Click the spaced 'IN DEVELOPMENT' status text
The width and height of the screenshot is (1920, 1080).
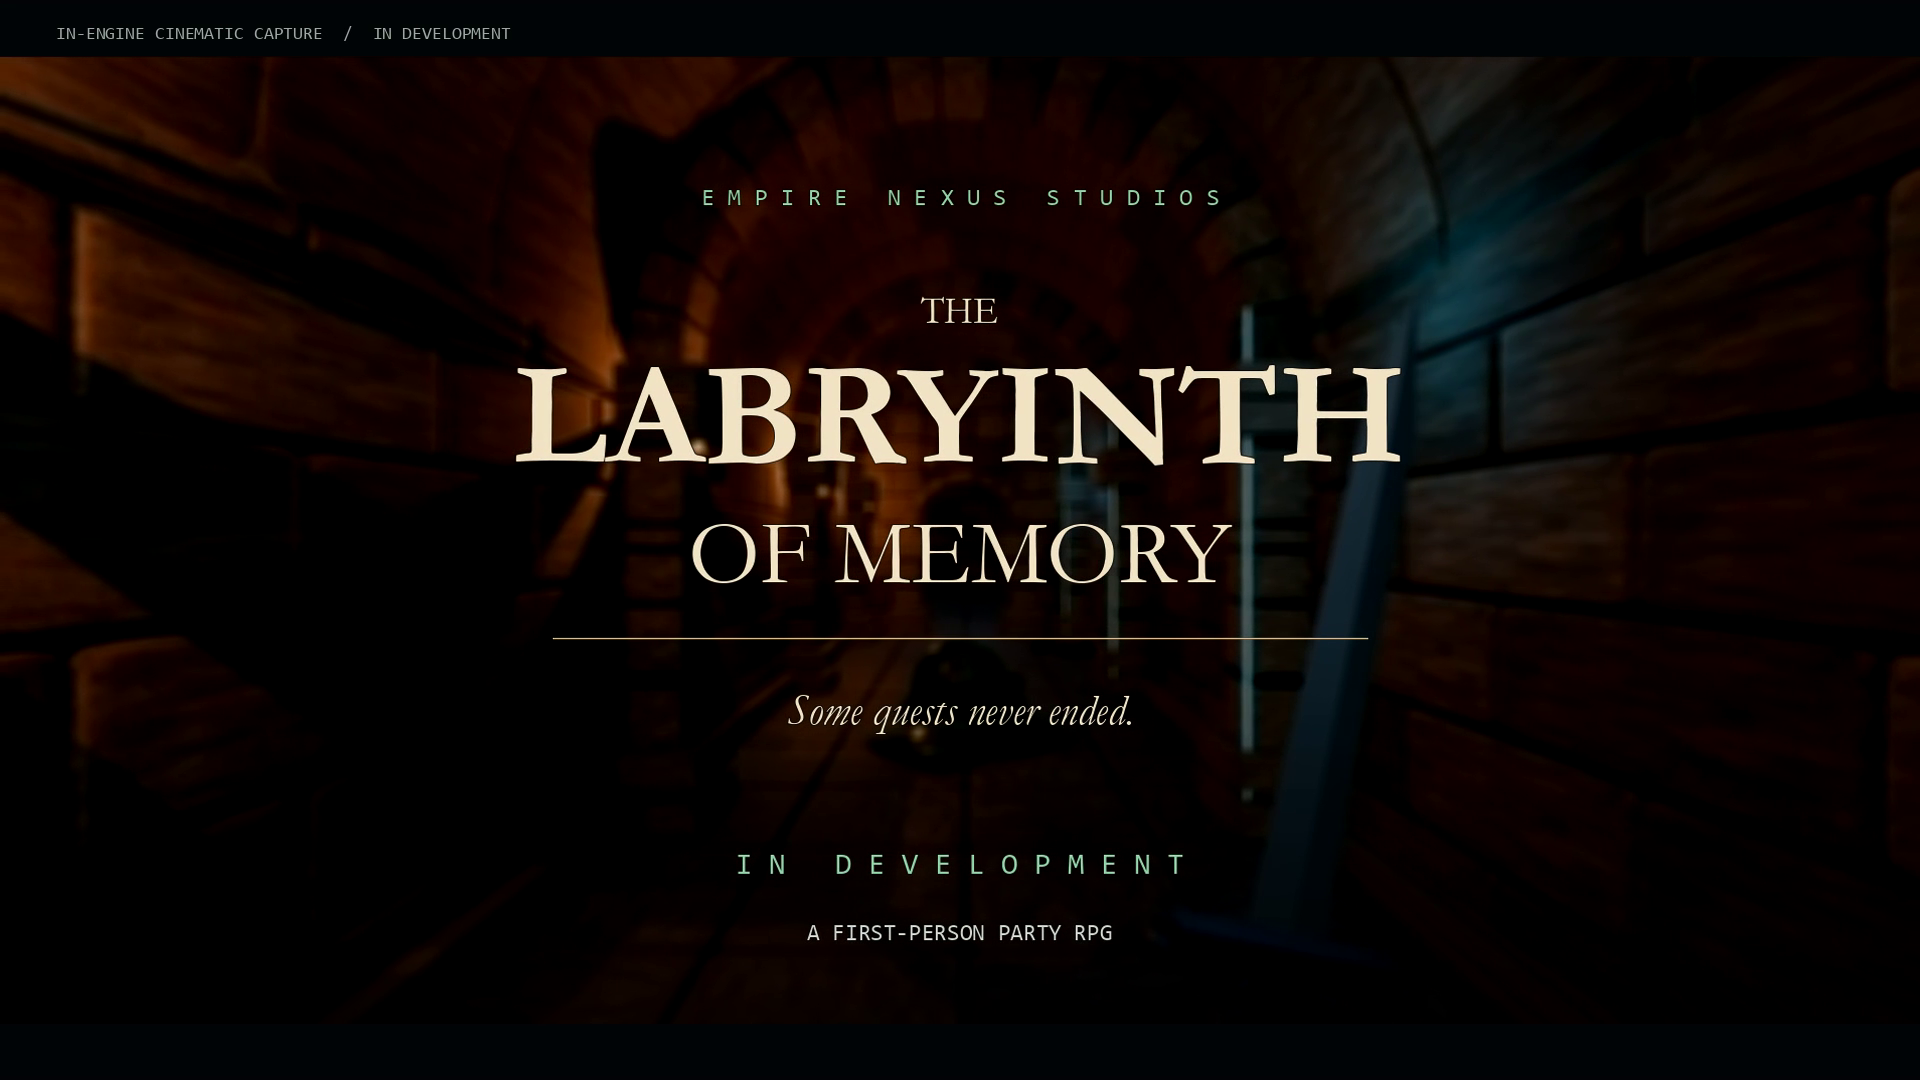pyautogui.click(x=962, y=865)
